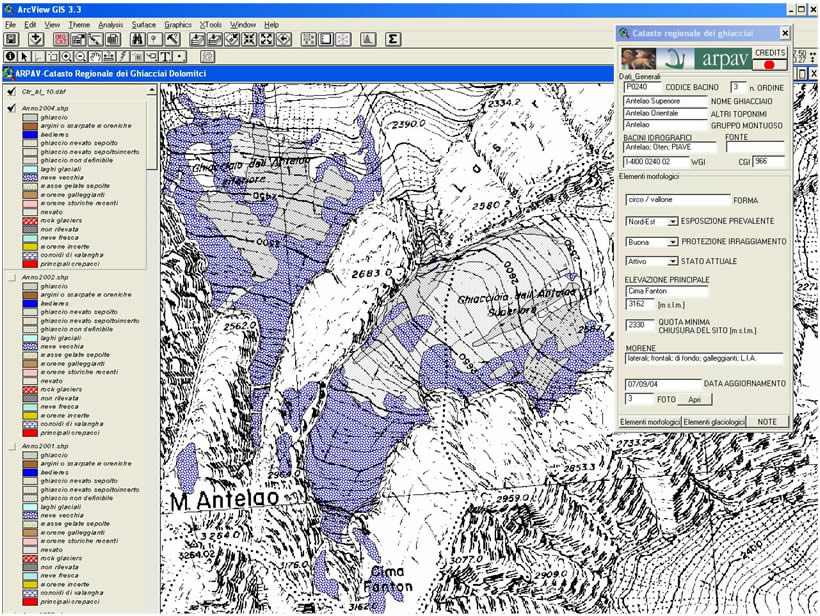Close the Catasto regionale dei ghiacciai panel

click(785, 33)
